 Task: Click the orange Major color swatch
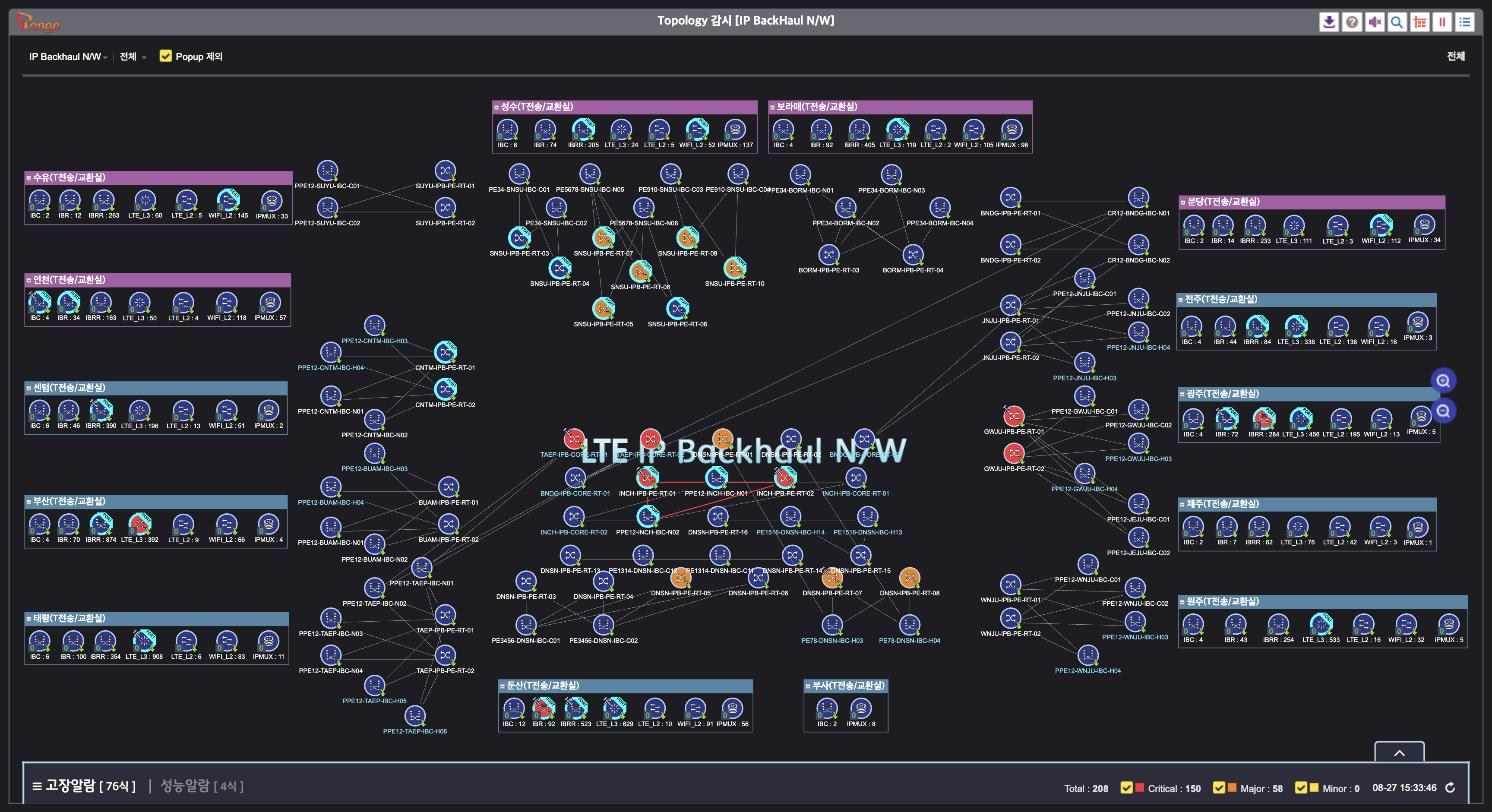(1232, 788)
